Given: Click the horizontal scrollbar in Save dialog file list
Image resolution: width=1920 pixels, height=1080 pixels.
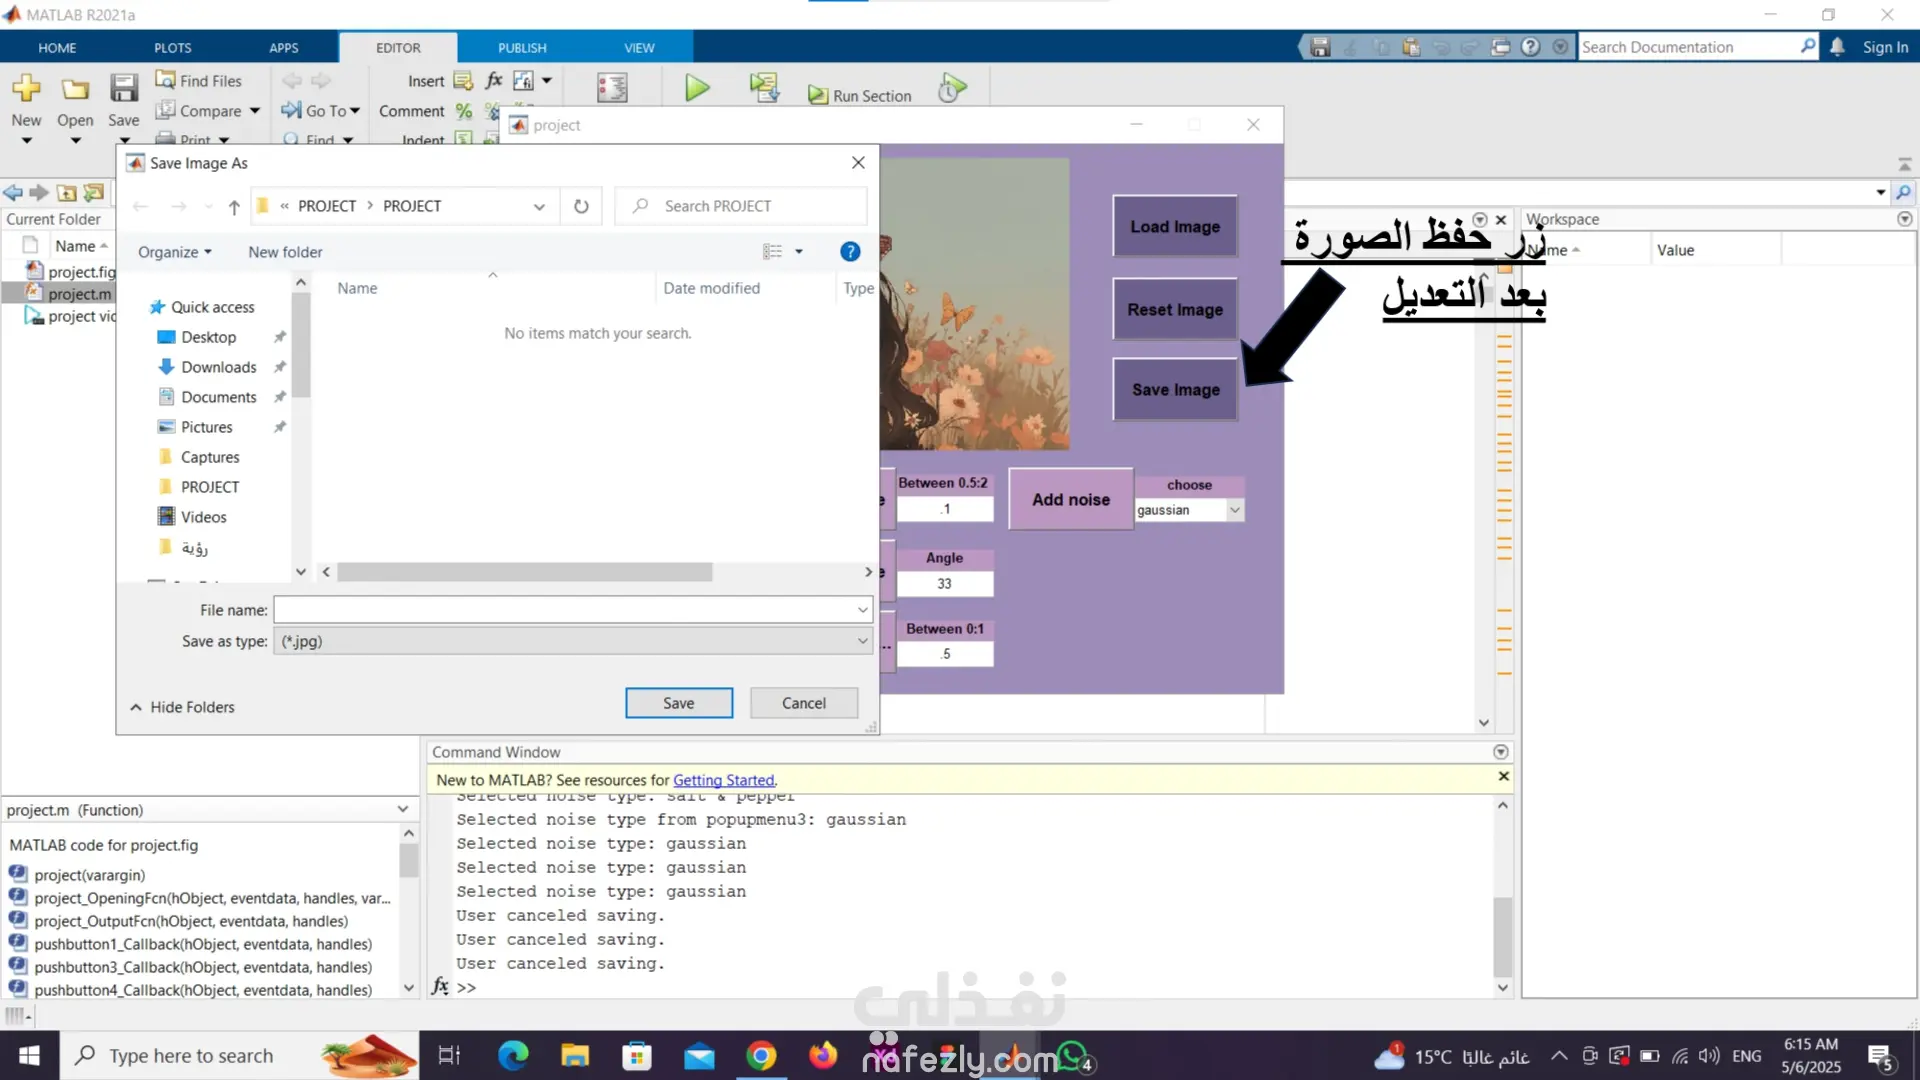Looking at the screenshot, I should click(524, 572).
